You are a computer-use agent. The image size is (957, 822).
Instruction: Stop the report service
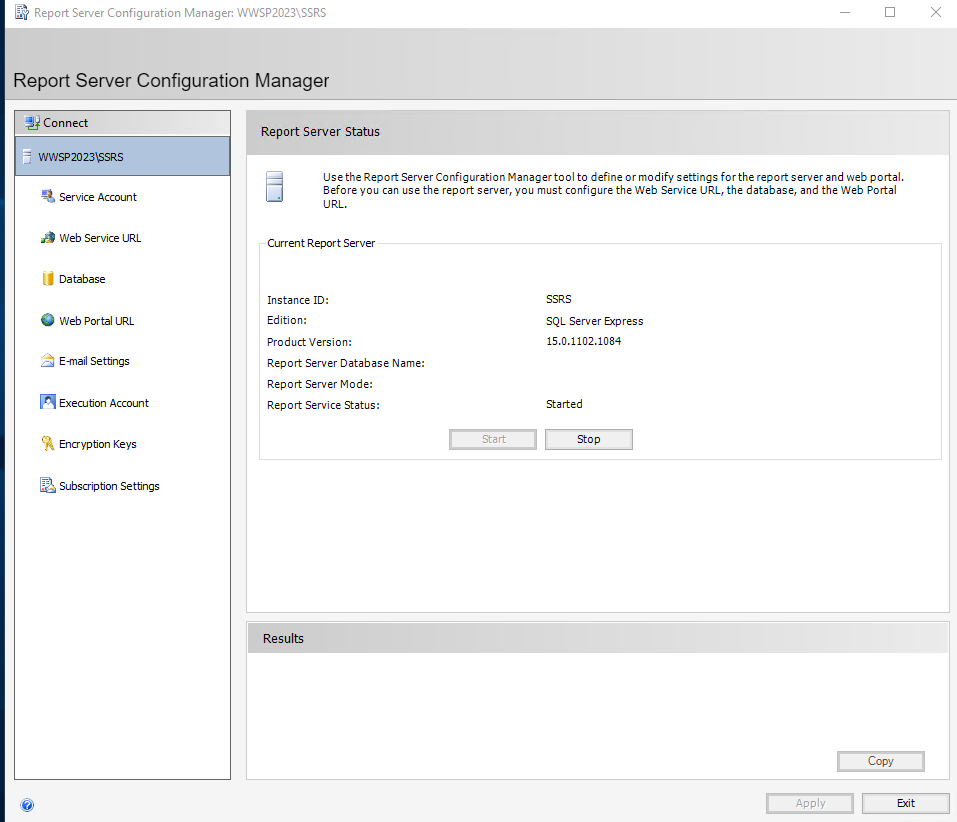click(x=589, y=439)
